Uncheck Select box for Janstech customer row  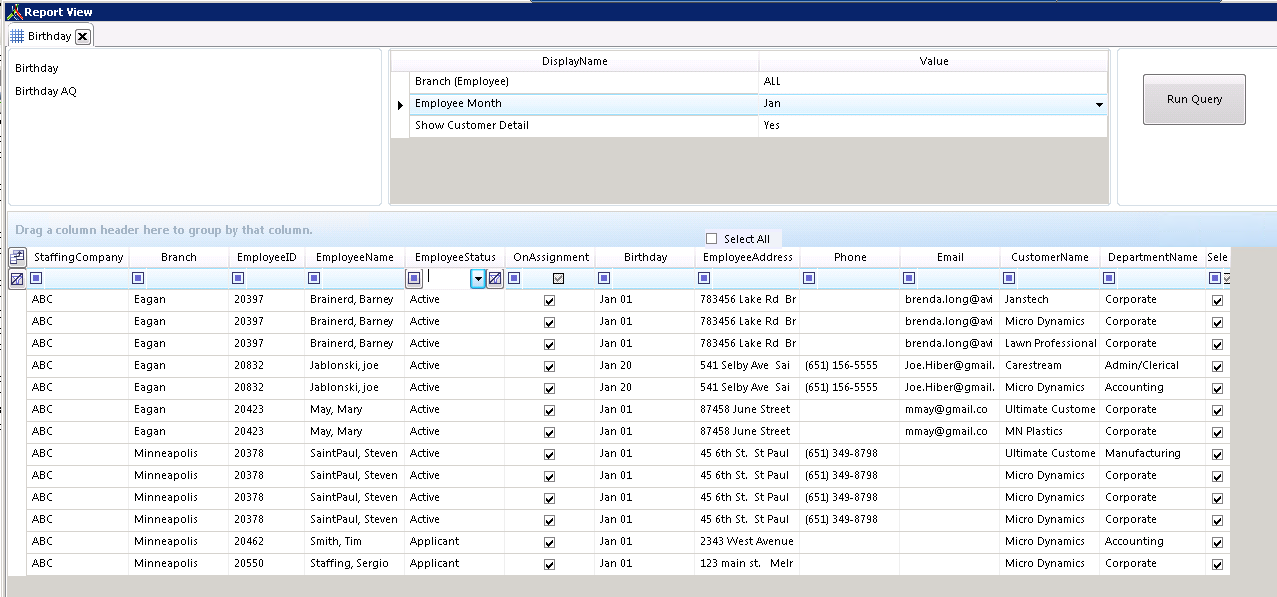[x=1217, y=300]
